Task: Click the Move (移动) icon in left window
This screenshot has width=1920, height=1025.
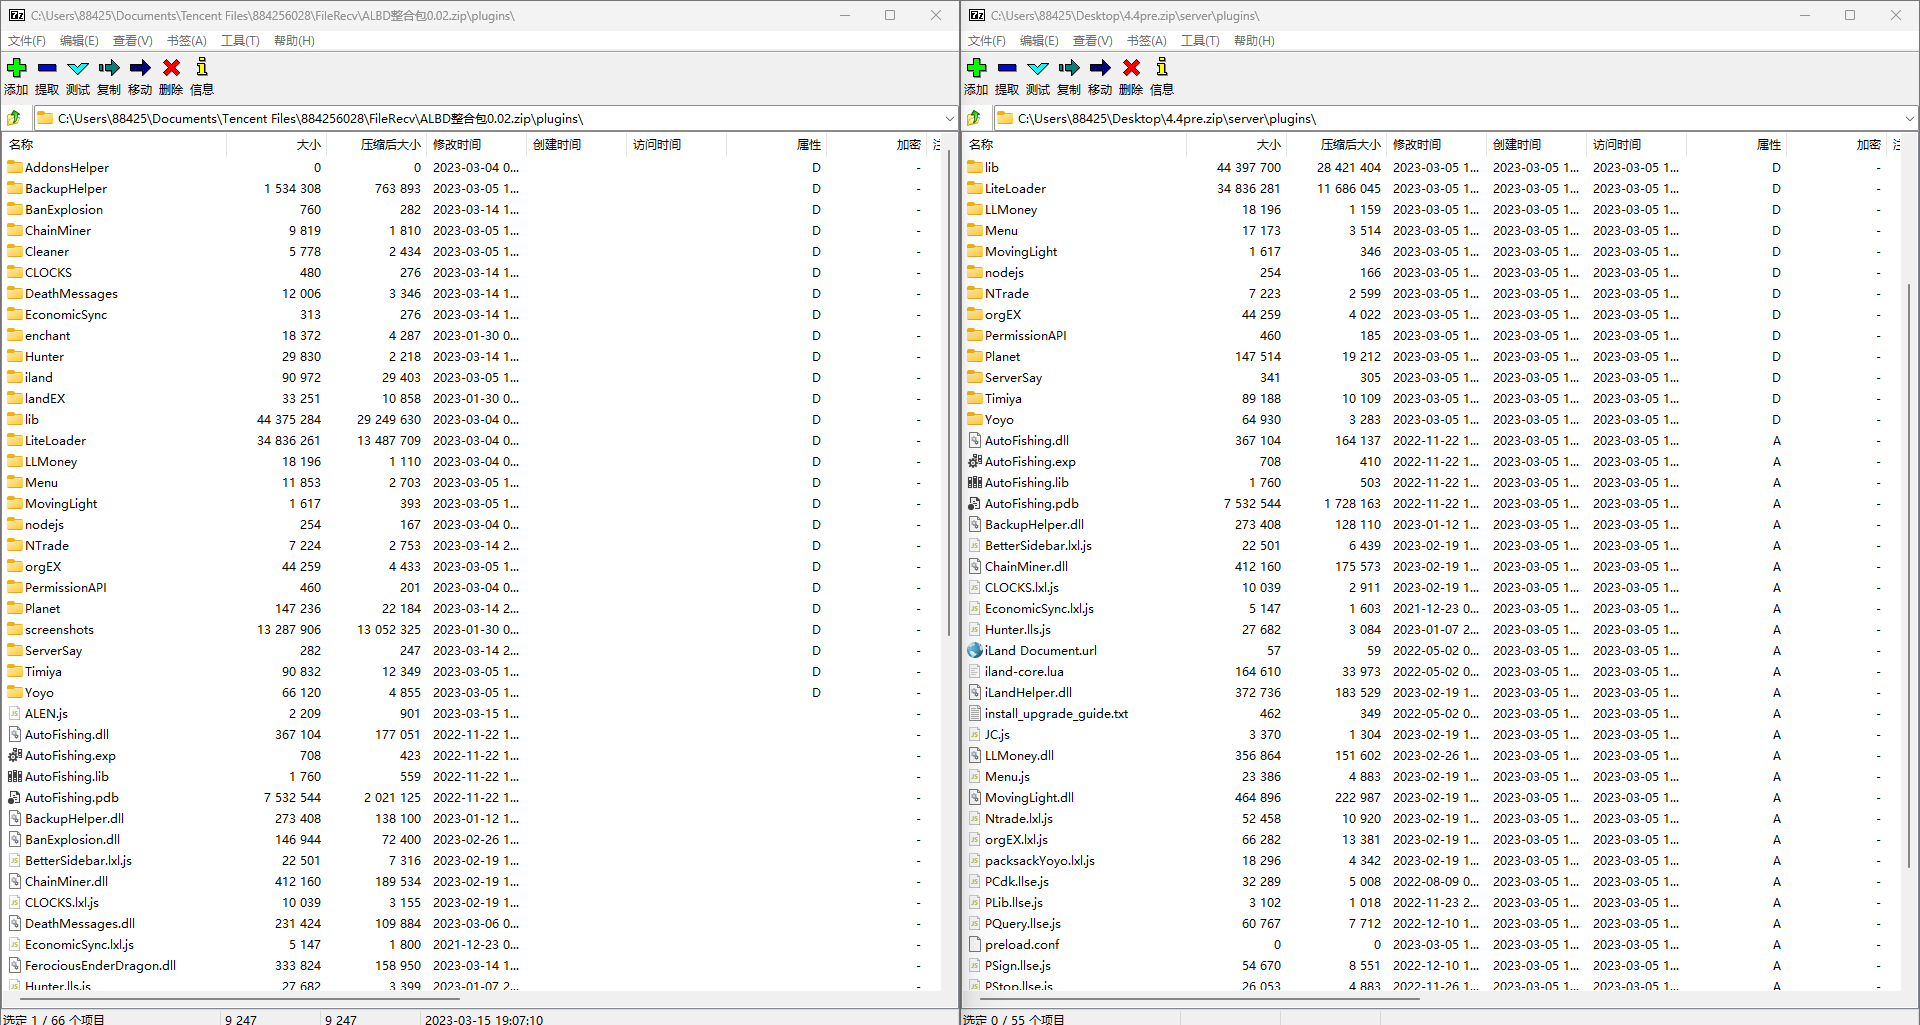Action: pyautogui.click(x=140, y=68)
